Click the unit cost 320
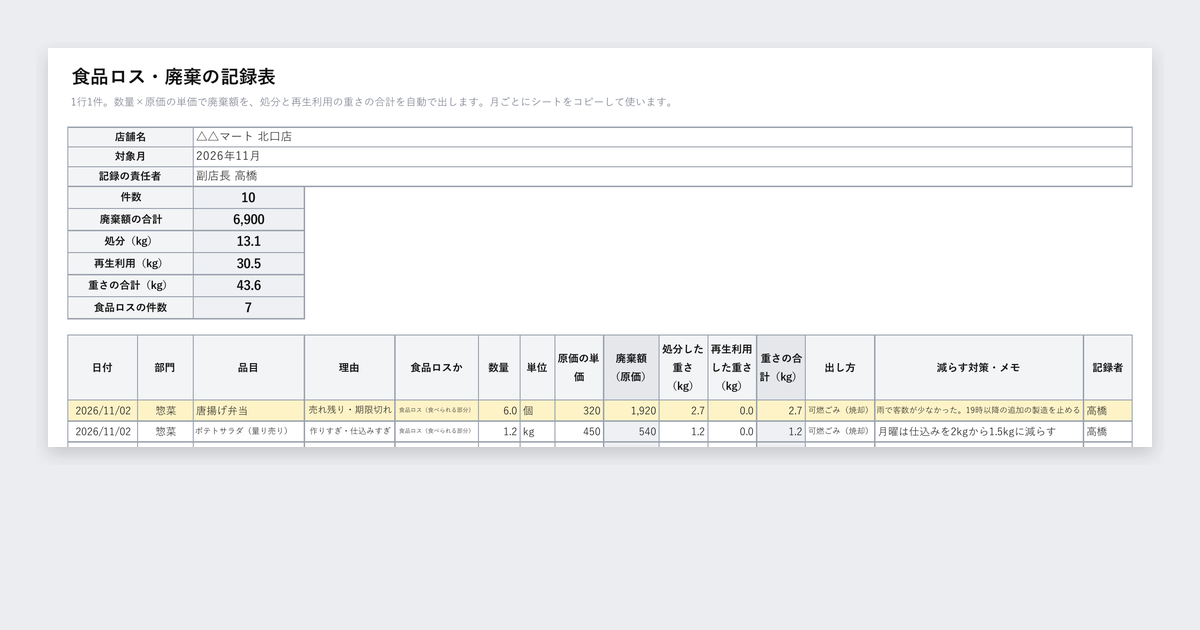The image size is (1200, 630). [579, 411]
